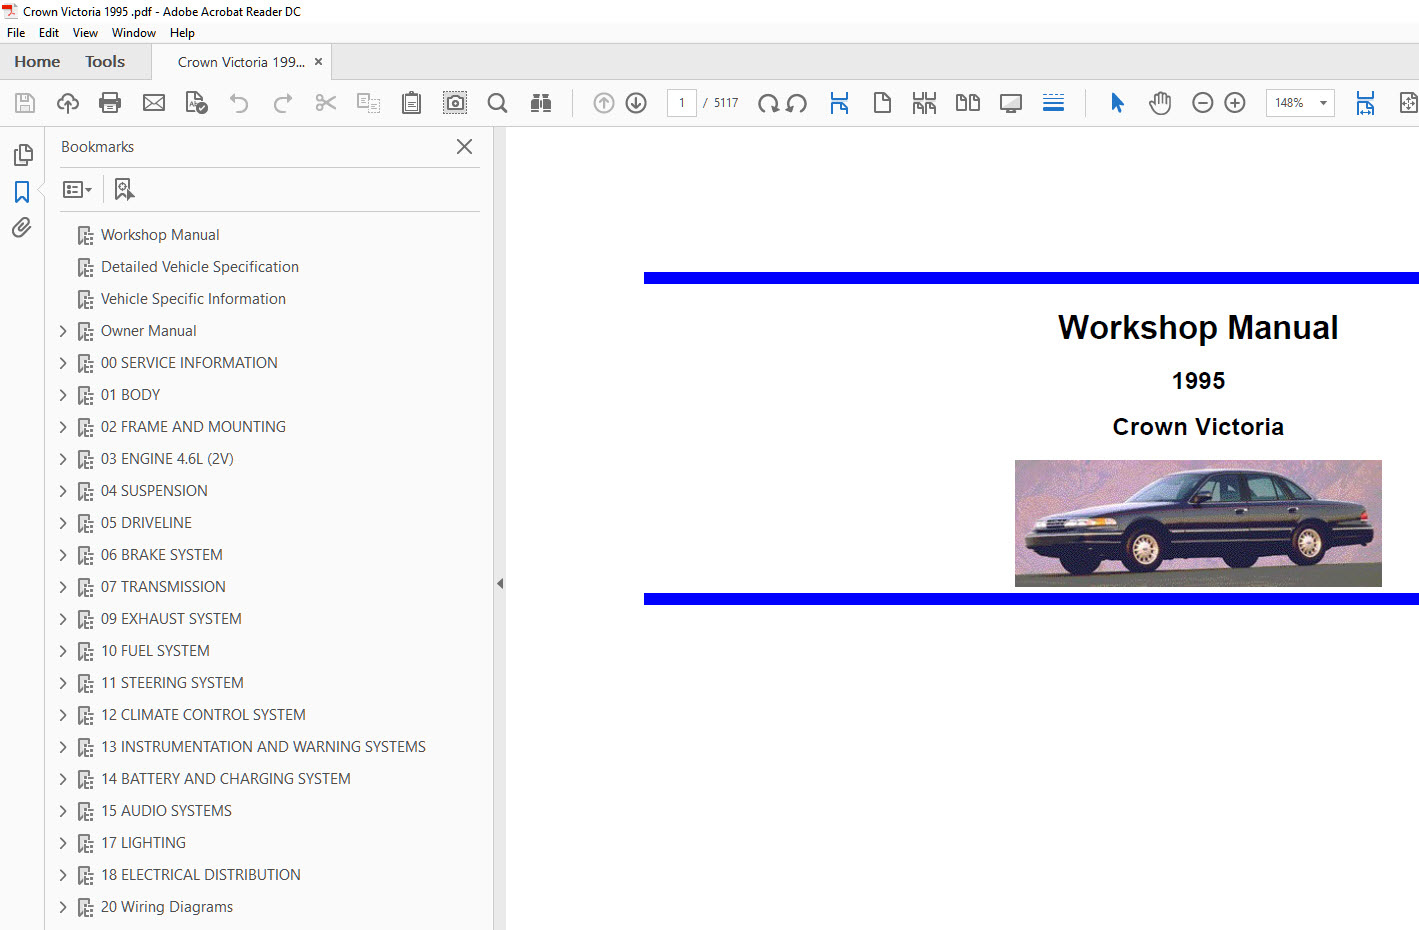The height and width of the screenshot is (930, 1419).
Task: Open the Find text magnifier tool
Action: [497, 103]
